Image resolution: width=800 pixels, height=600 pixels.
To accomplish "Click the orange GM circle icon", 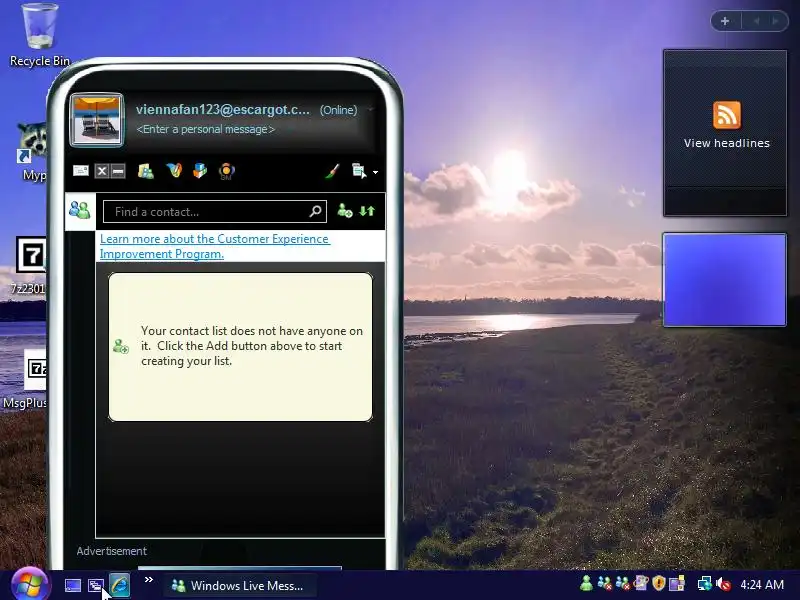I will click(227, 171).
